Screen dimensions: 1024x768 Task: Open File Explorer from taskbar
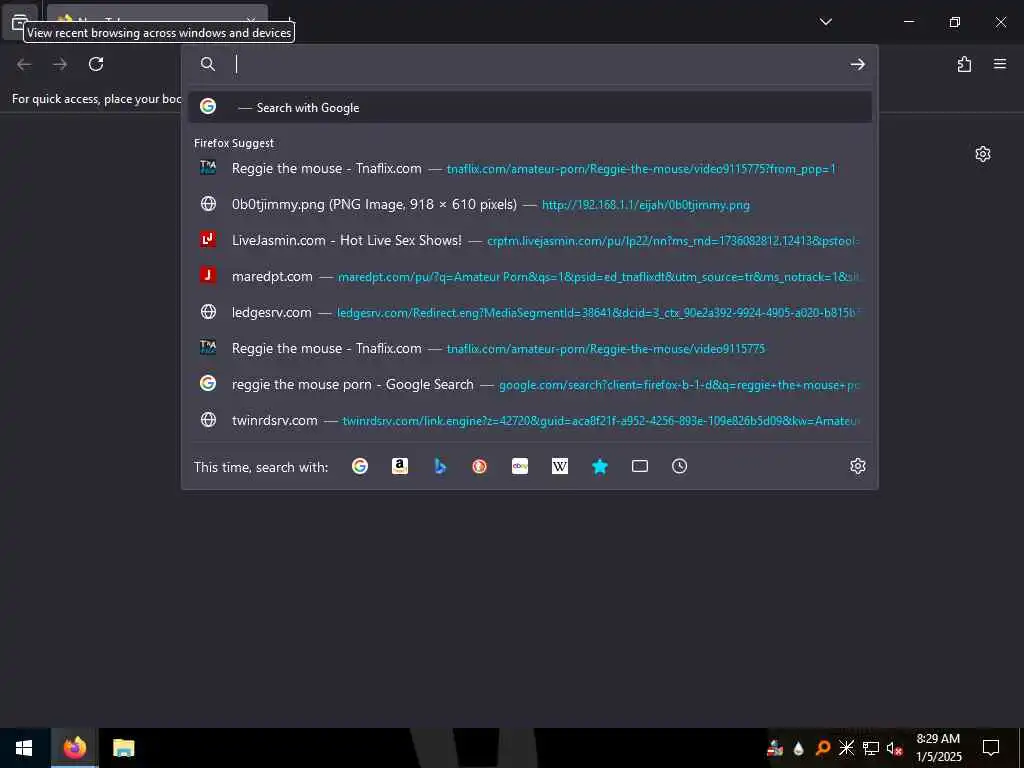(x=123, y=748)
